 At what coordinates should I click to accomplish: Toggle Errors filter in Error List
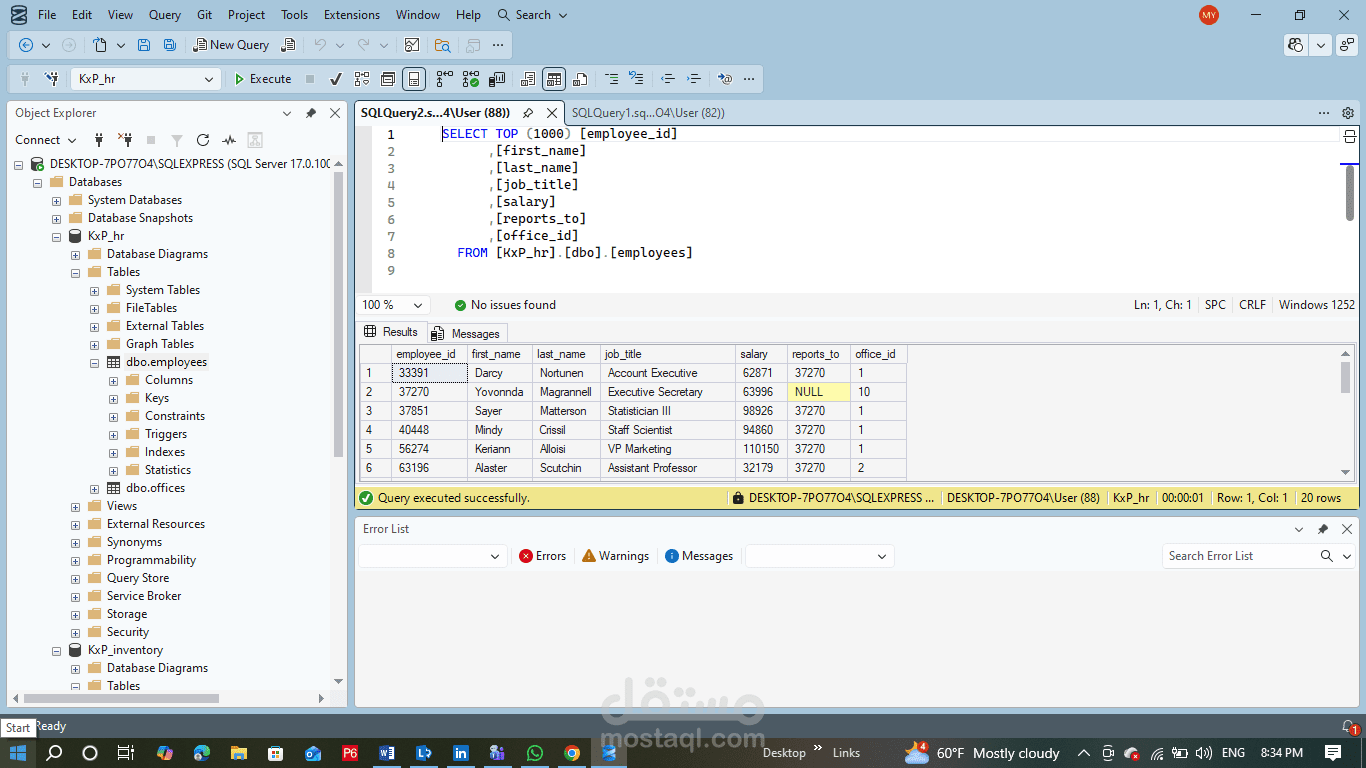pyautogui.click(x=542, y=556)
